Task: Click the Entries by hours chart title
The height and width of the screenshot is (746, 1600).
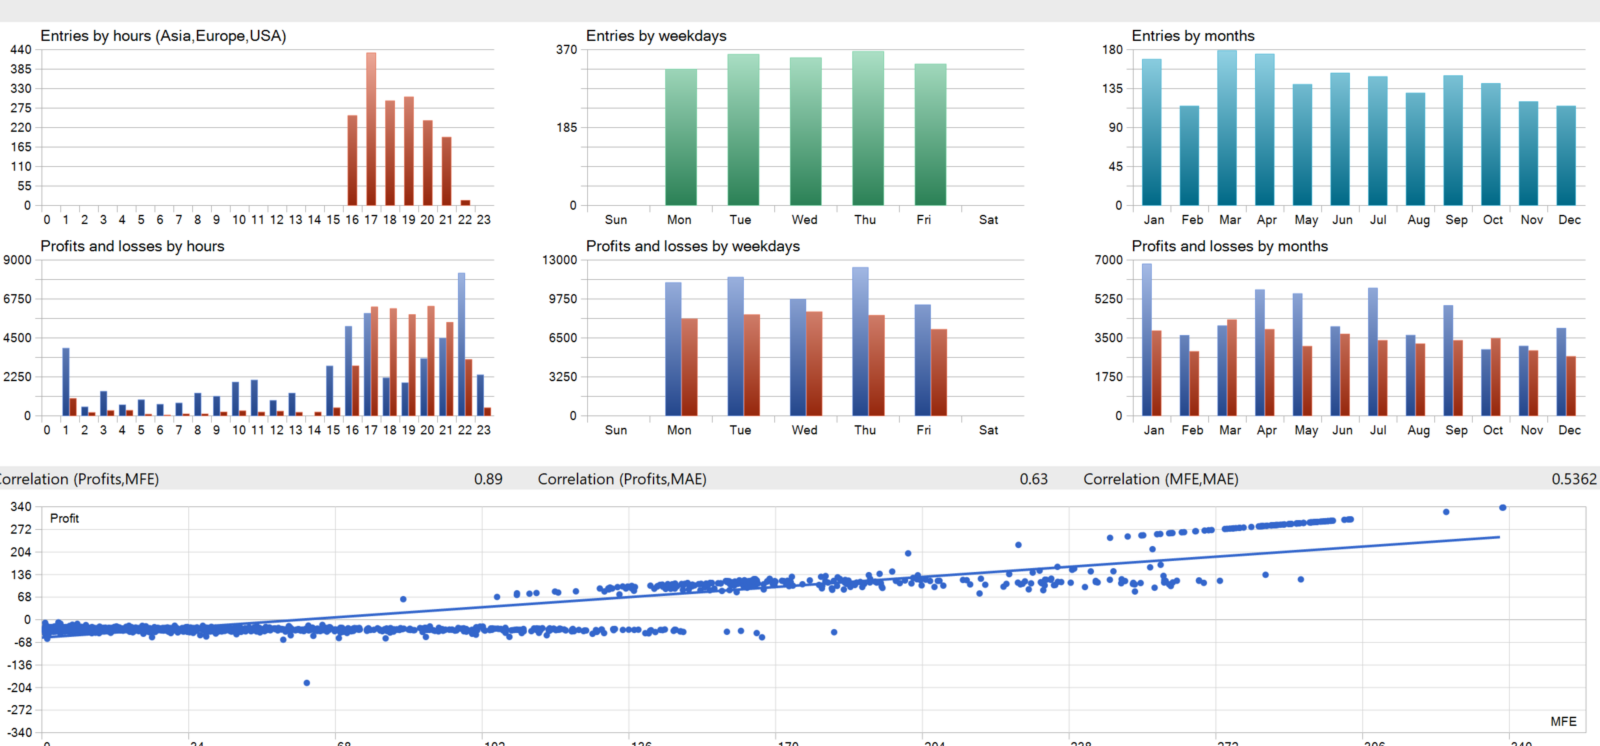Action: 163,36
